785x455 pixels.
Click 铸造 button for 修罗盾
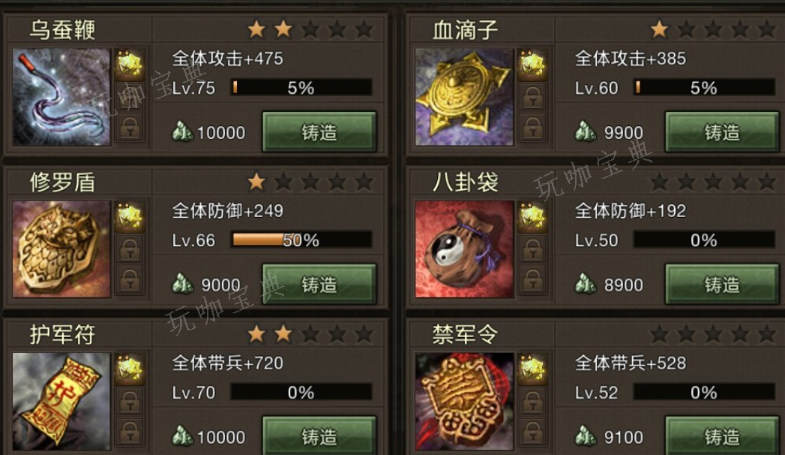(319, 284)
